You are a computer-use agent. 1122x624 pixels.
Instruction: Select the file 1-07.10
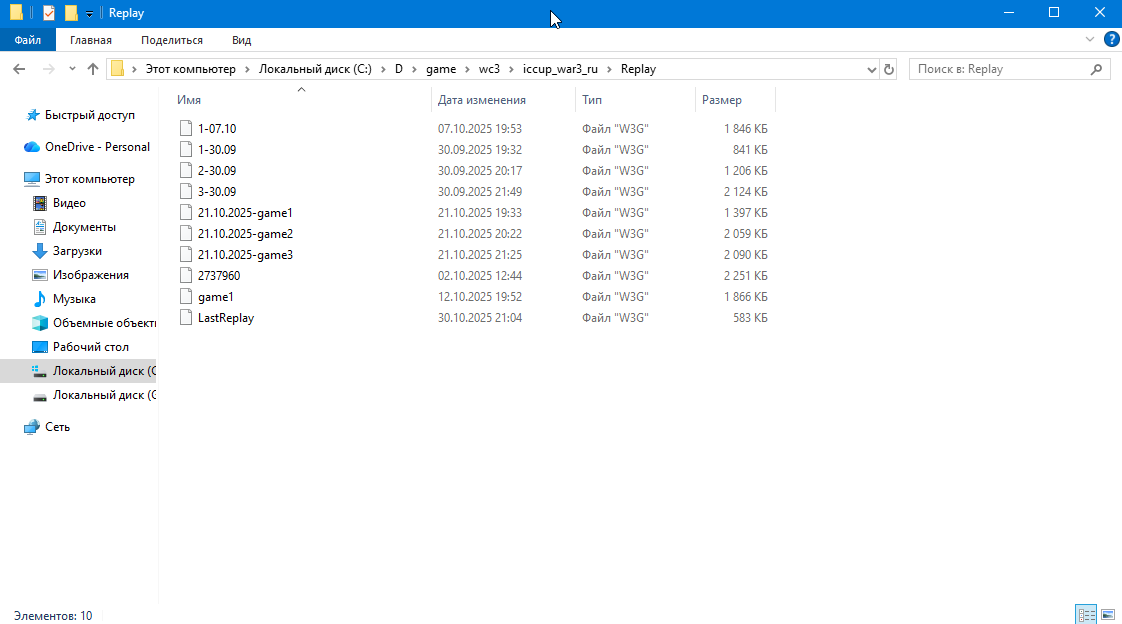[x=217, y=129]
